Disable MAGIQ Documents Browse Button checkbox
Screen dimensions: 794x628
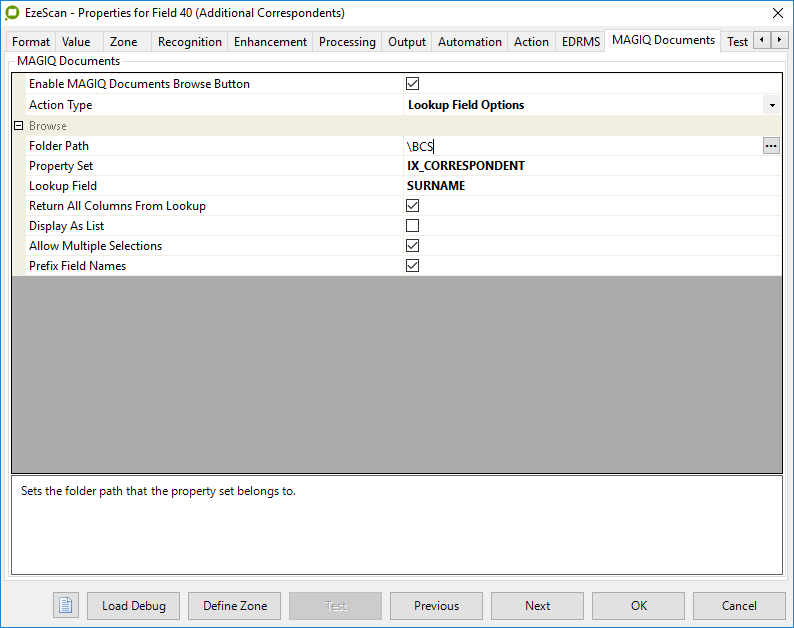point(412,84)
